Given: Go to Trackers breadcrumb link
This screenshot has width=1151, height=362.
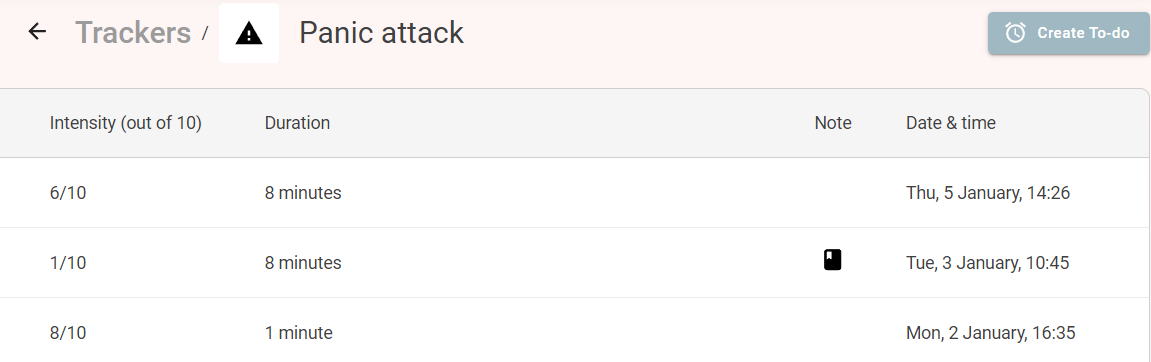Looking at the screenshot, I should coord(133,33).
